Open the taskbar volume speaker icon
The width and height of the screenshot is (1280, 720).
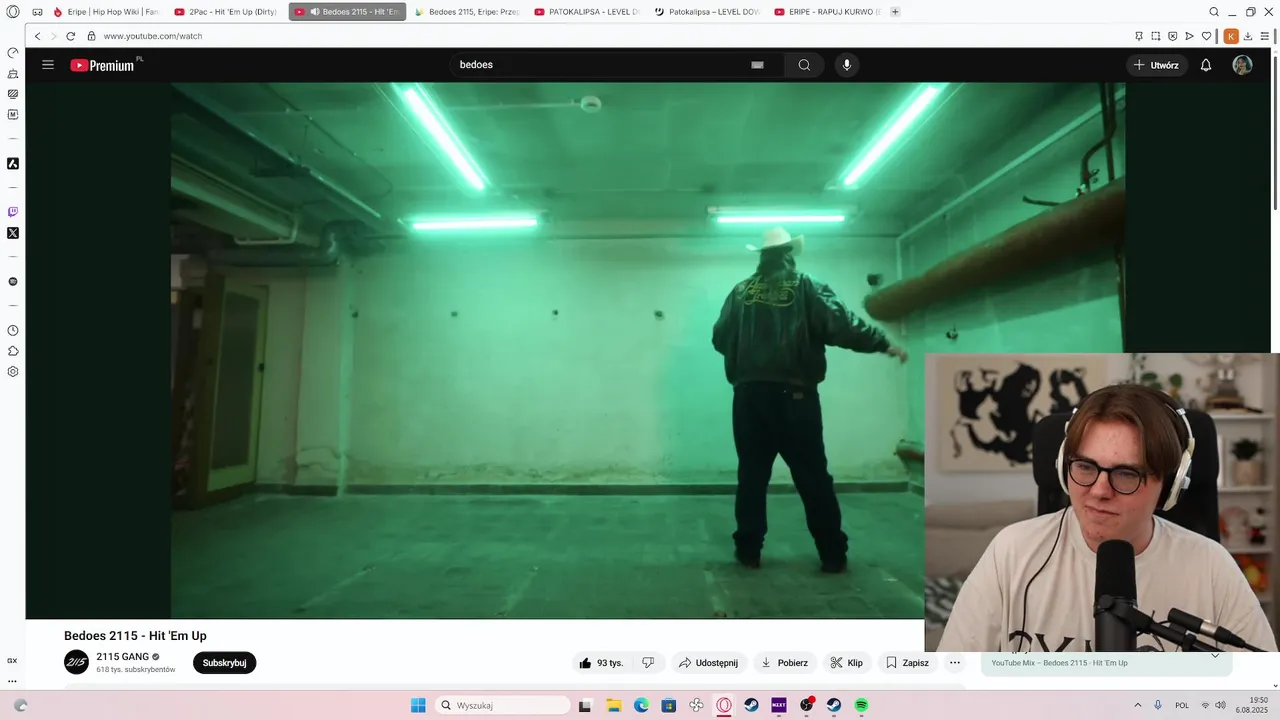click(x=1220, y=705)
